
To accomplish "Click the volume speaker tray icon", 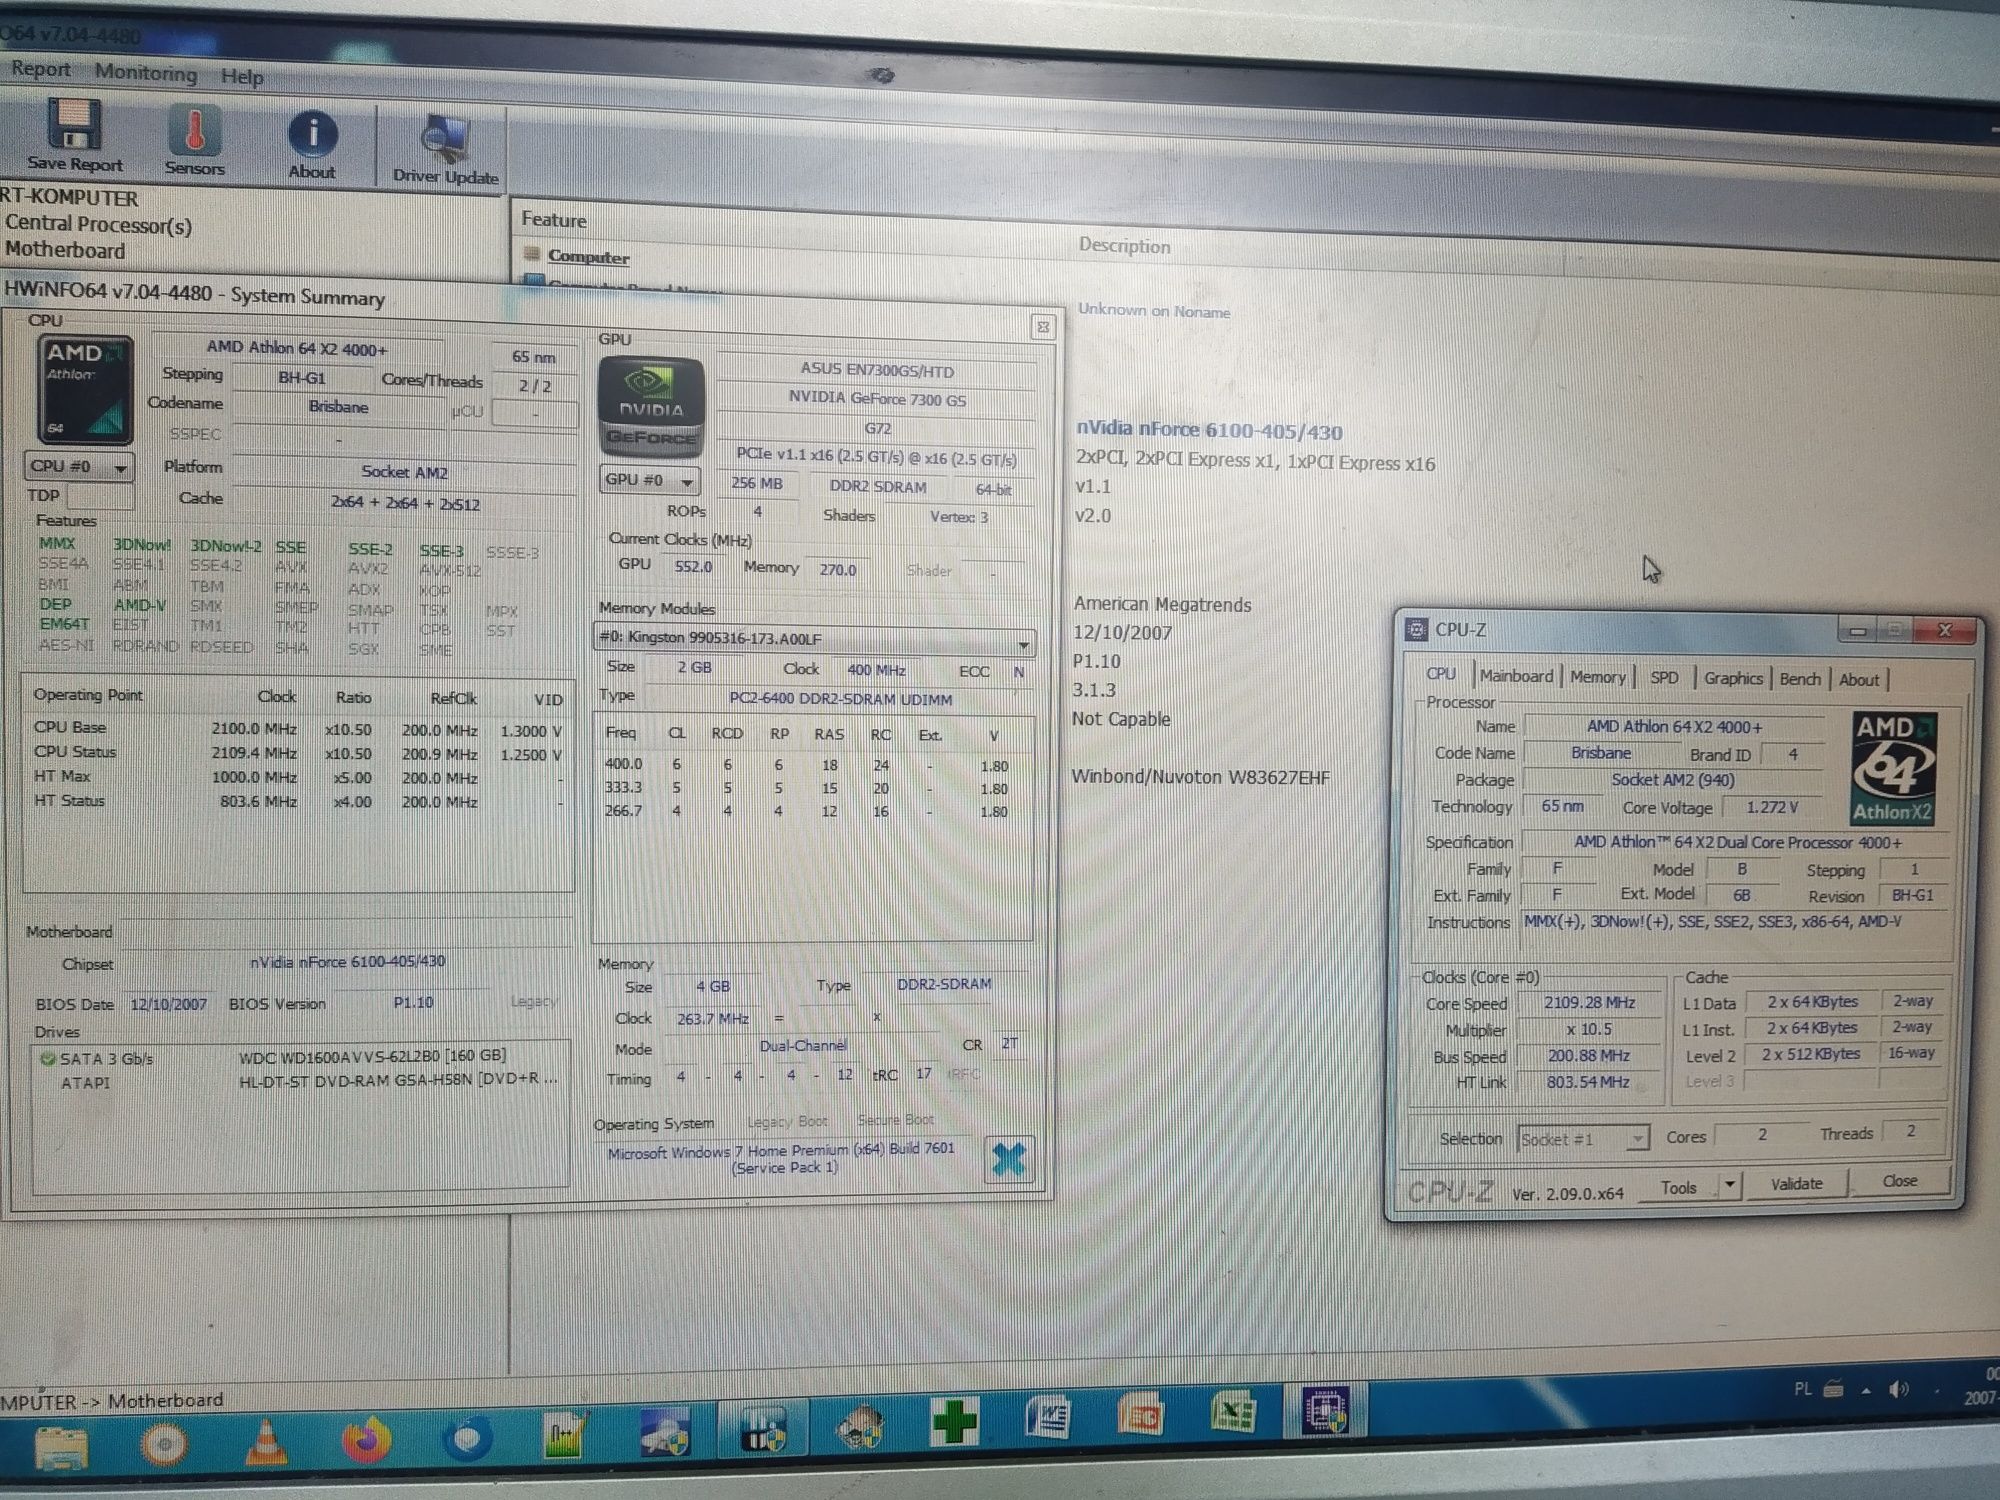I will tap(1898, 1389).
